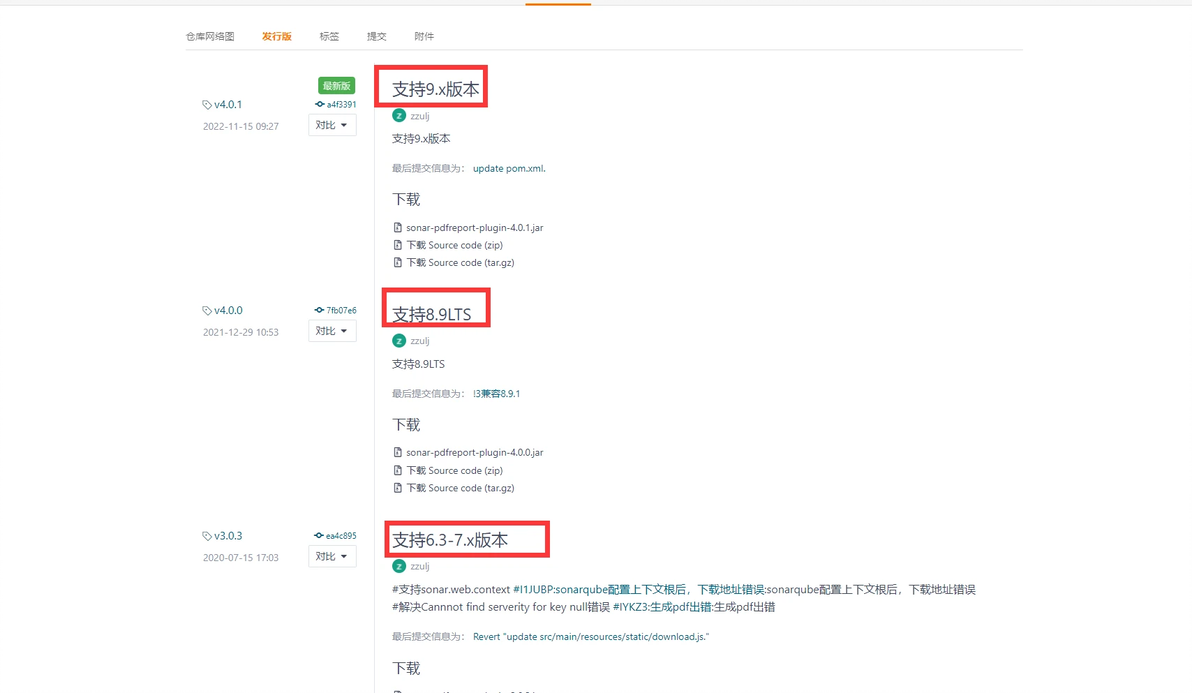The width and height of the screenshot is (1192, 693).
Task: Click the tag icon next to v3.0.3
Action: pyautogui.click(x=207, y=536)
